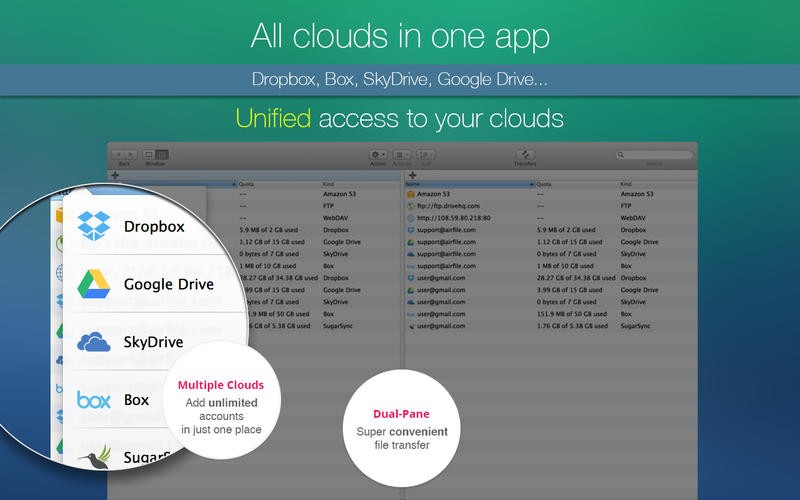Switch to single-pane window view
This screenshot has width=800, height=500.
[148, 154]
